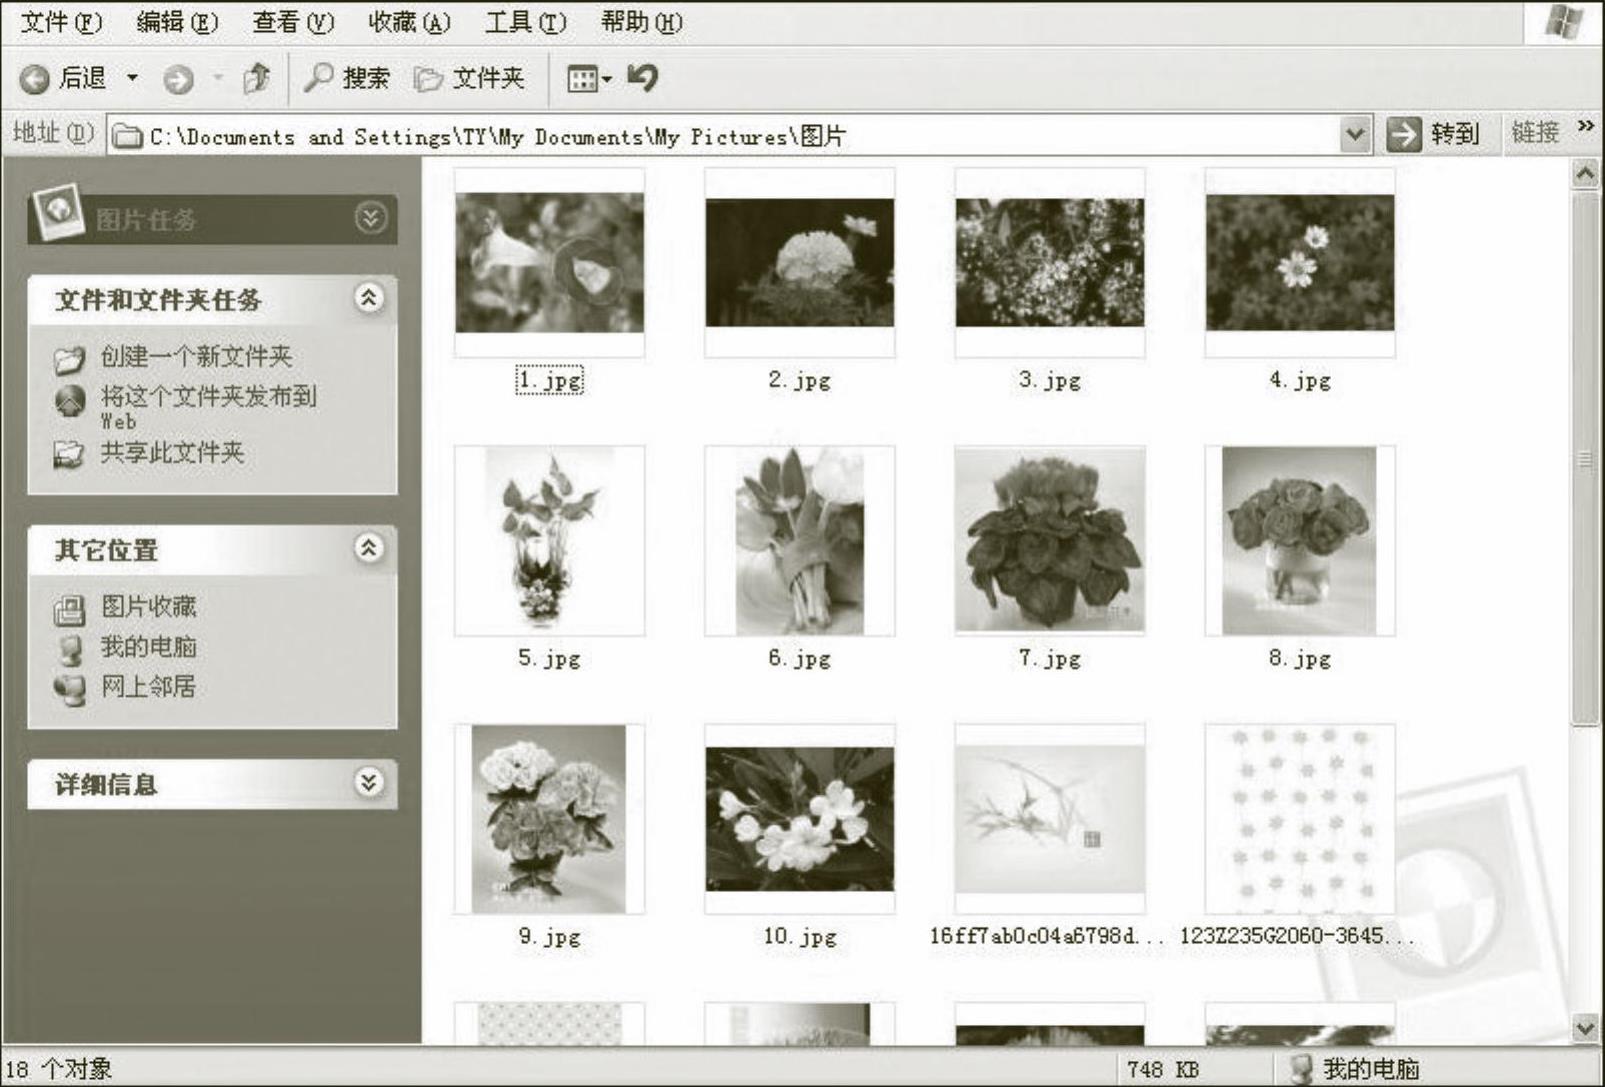This screenshot has width=1605, height=1087.
Task: Select the 3.jpg thumbnail
Action: point(1050,262)
